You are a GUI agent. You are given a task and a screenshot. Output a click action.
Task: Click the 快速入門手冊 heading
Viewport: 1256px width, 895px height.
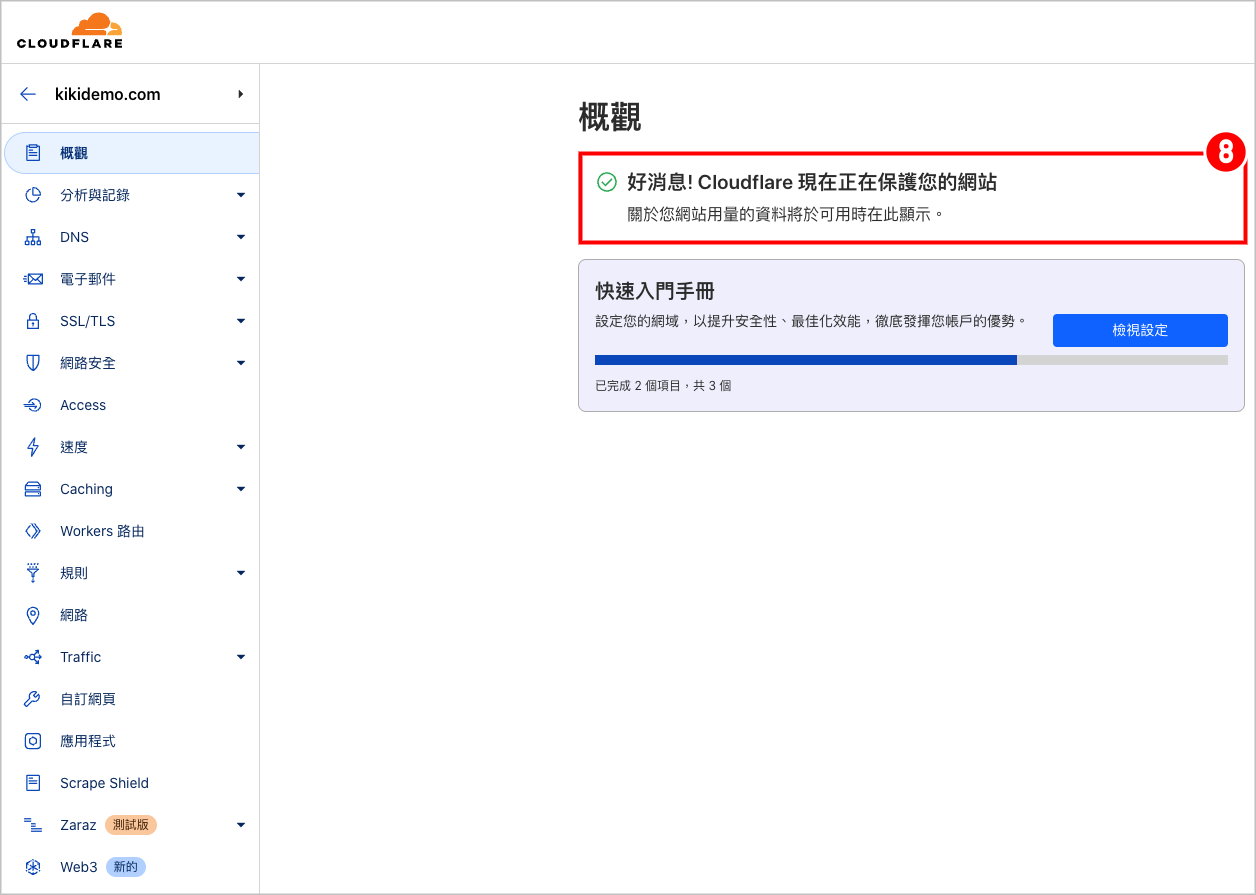[x=655, y=291]
